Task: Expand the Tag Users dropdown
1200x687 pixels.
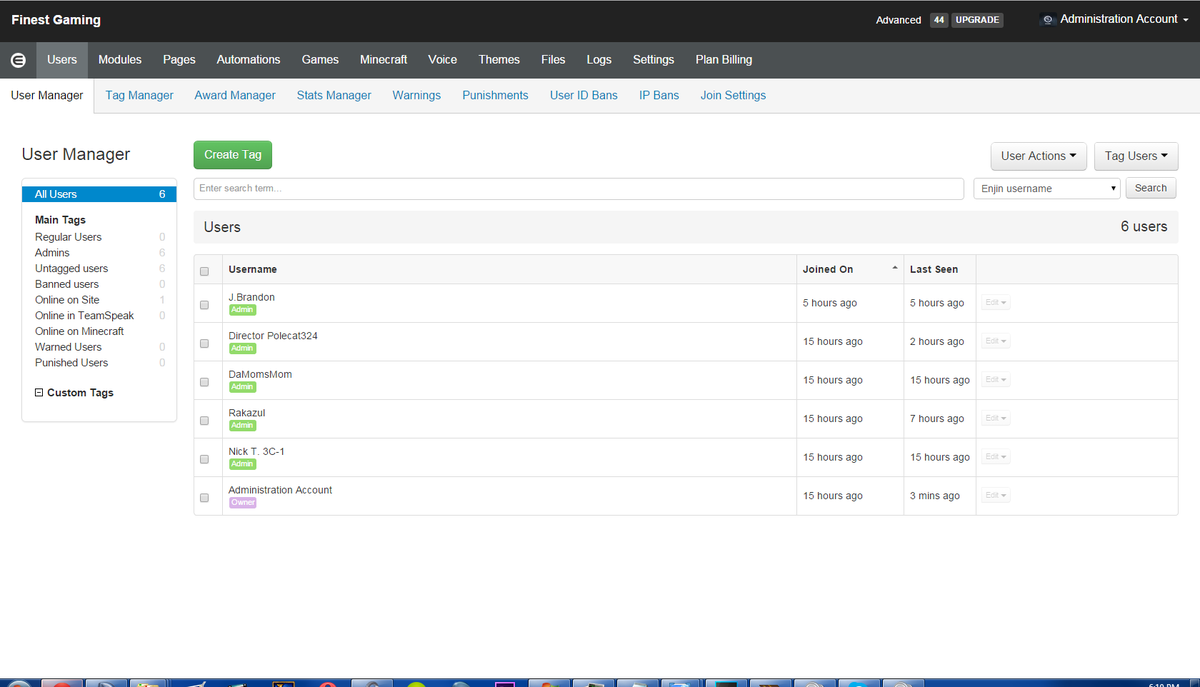Action: [1136, 156]
